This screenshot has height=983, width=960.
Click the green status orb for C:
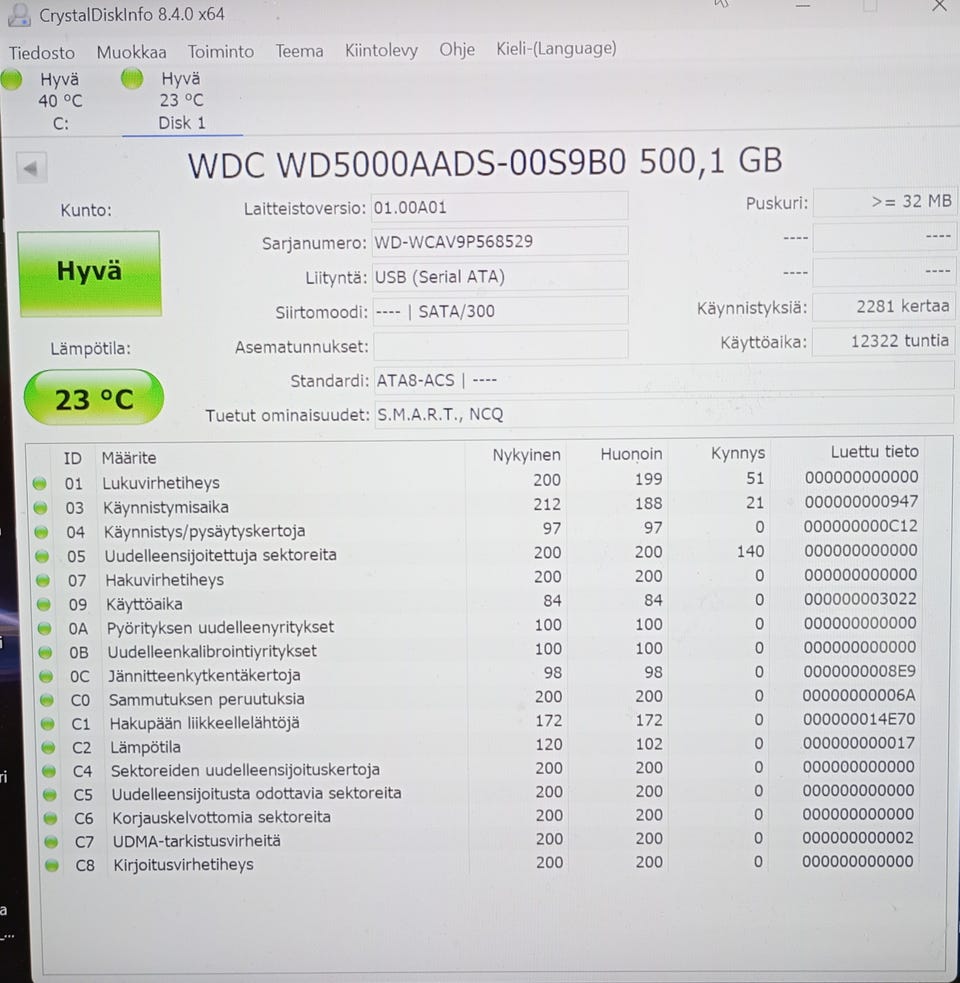pyautogui.click(x=11, y=80)
